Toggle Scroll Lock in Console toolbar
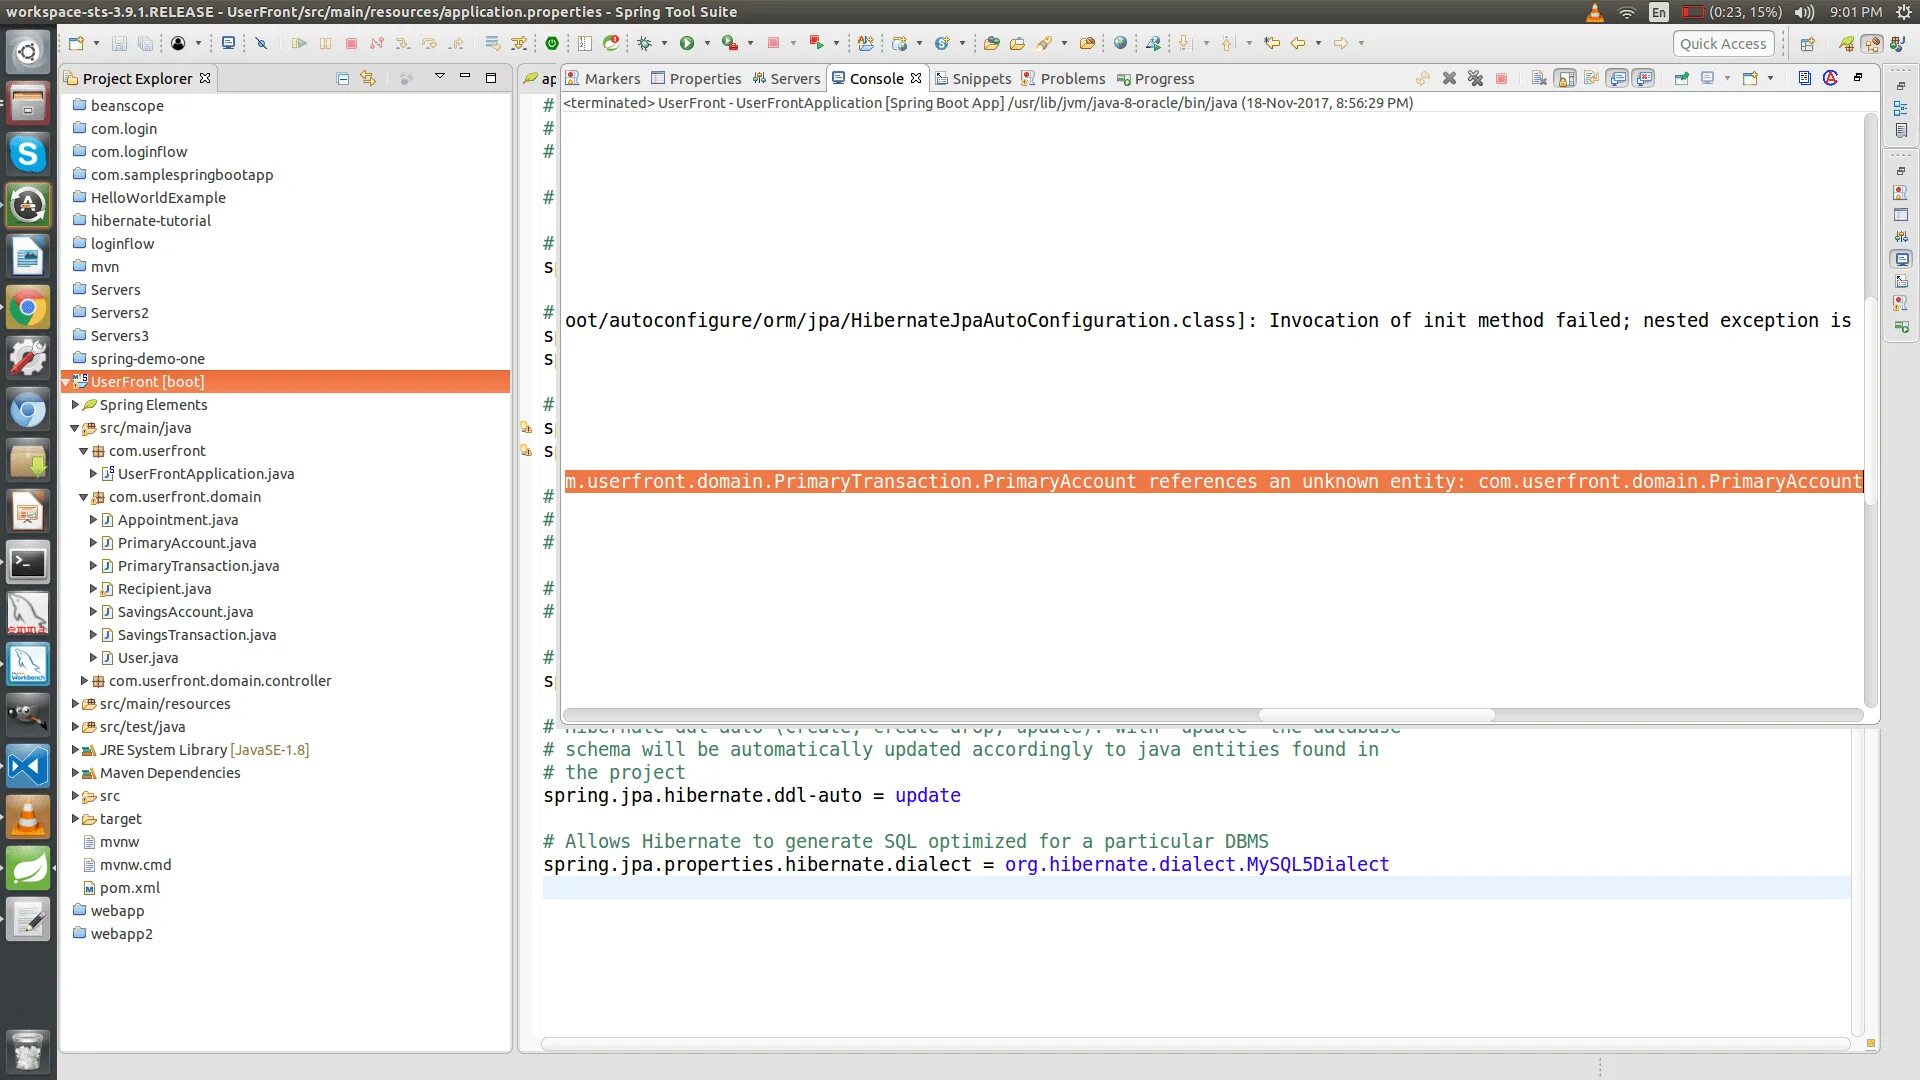 [1565, 78]
